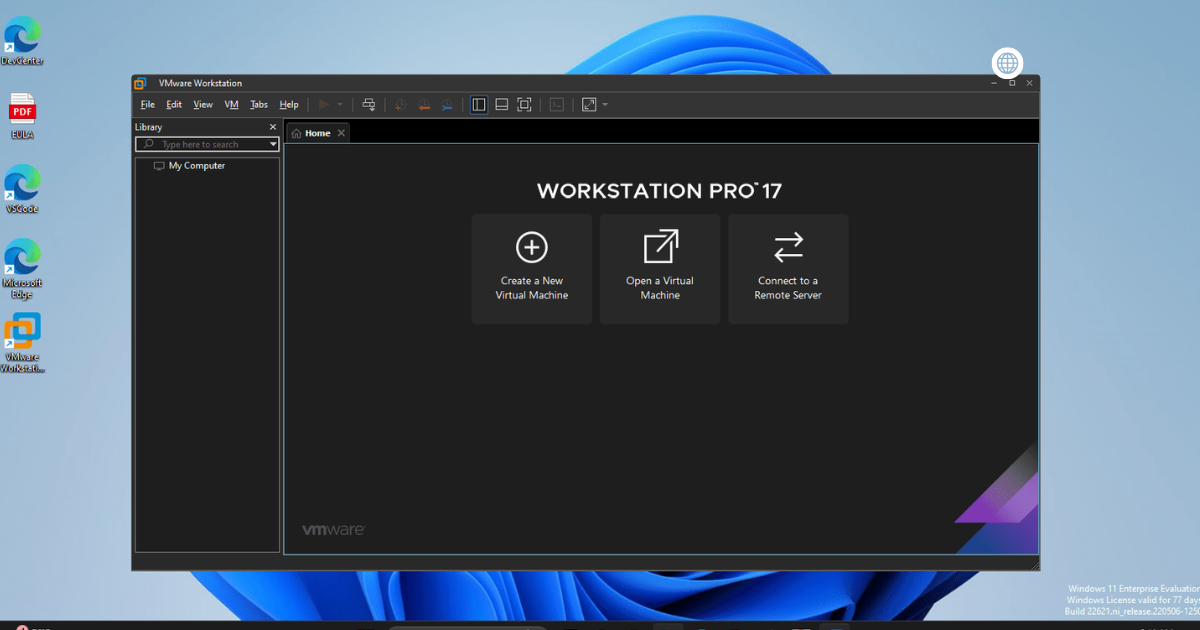Minimize the VMware Workstation window
1200x630 pixels.
[994, 83]
